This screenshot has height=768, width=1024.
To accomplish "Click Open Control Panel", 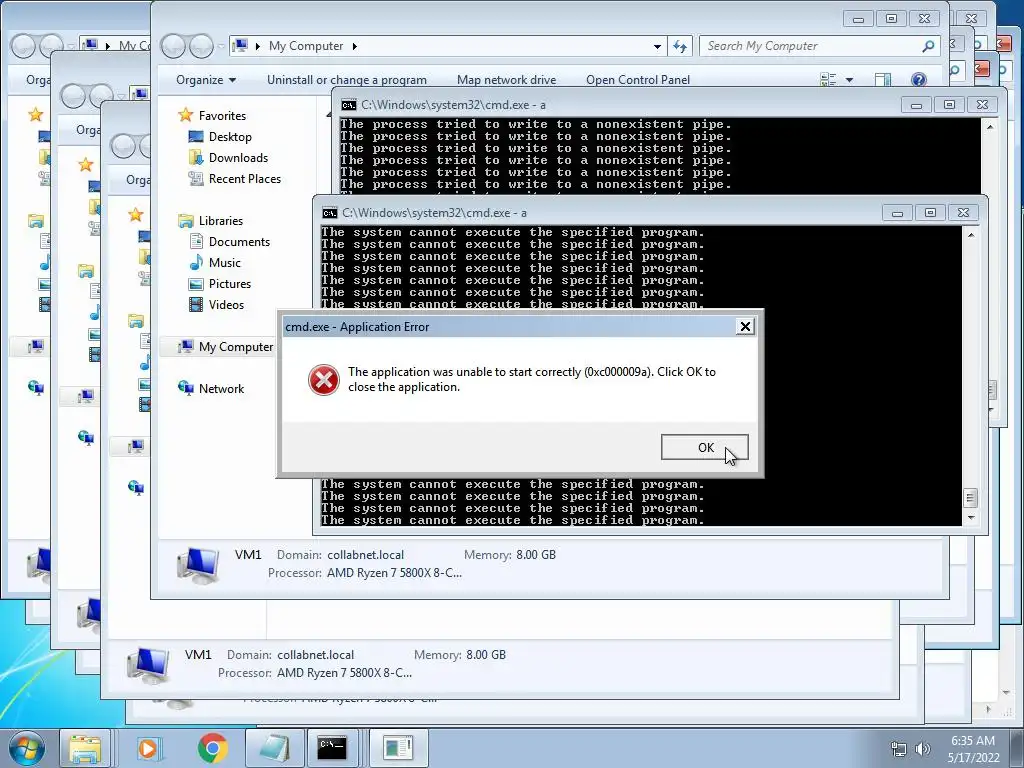I will (637, 80).
